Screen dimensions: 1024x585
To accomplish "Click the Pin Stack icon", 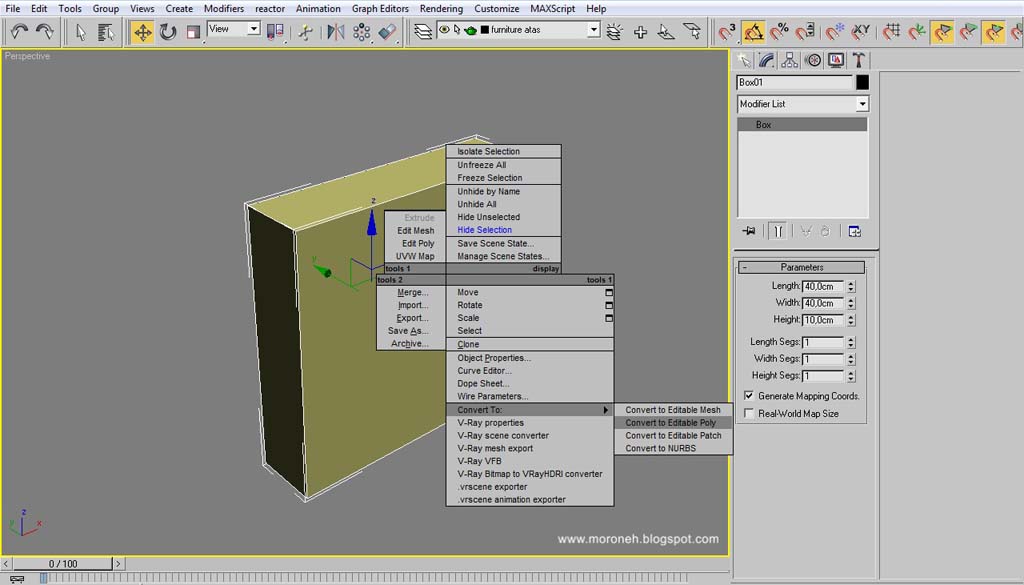I will click(x=749, y=231).
